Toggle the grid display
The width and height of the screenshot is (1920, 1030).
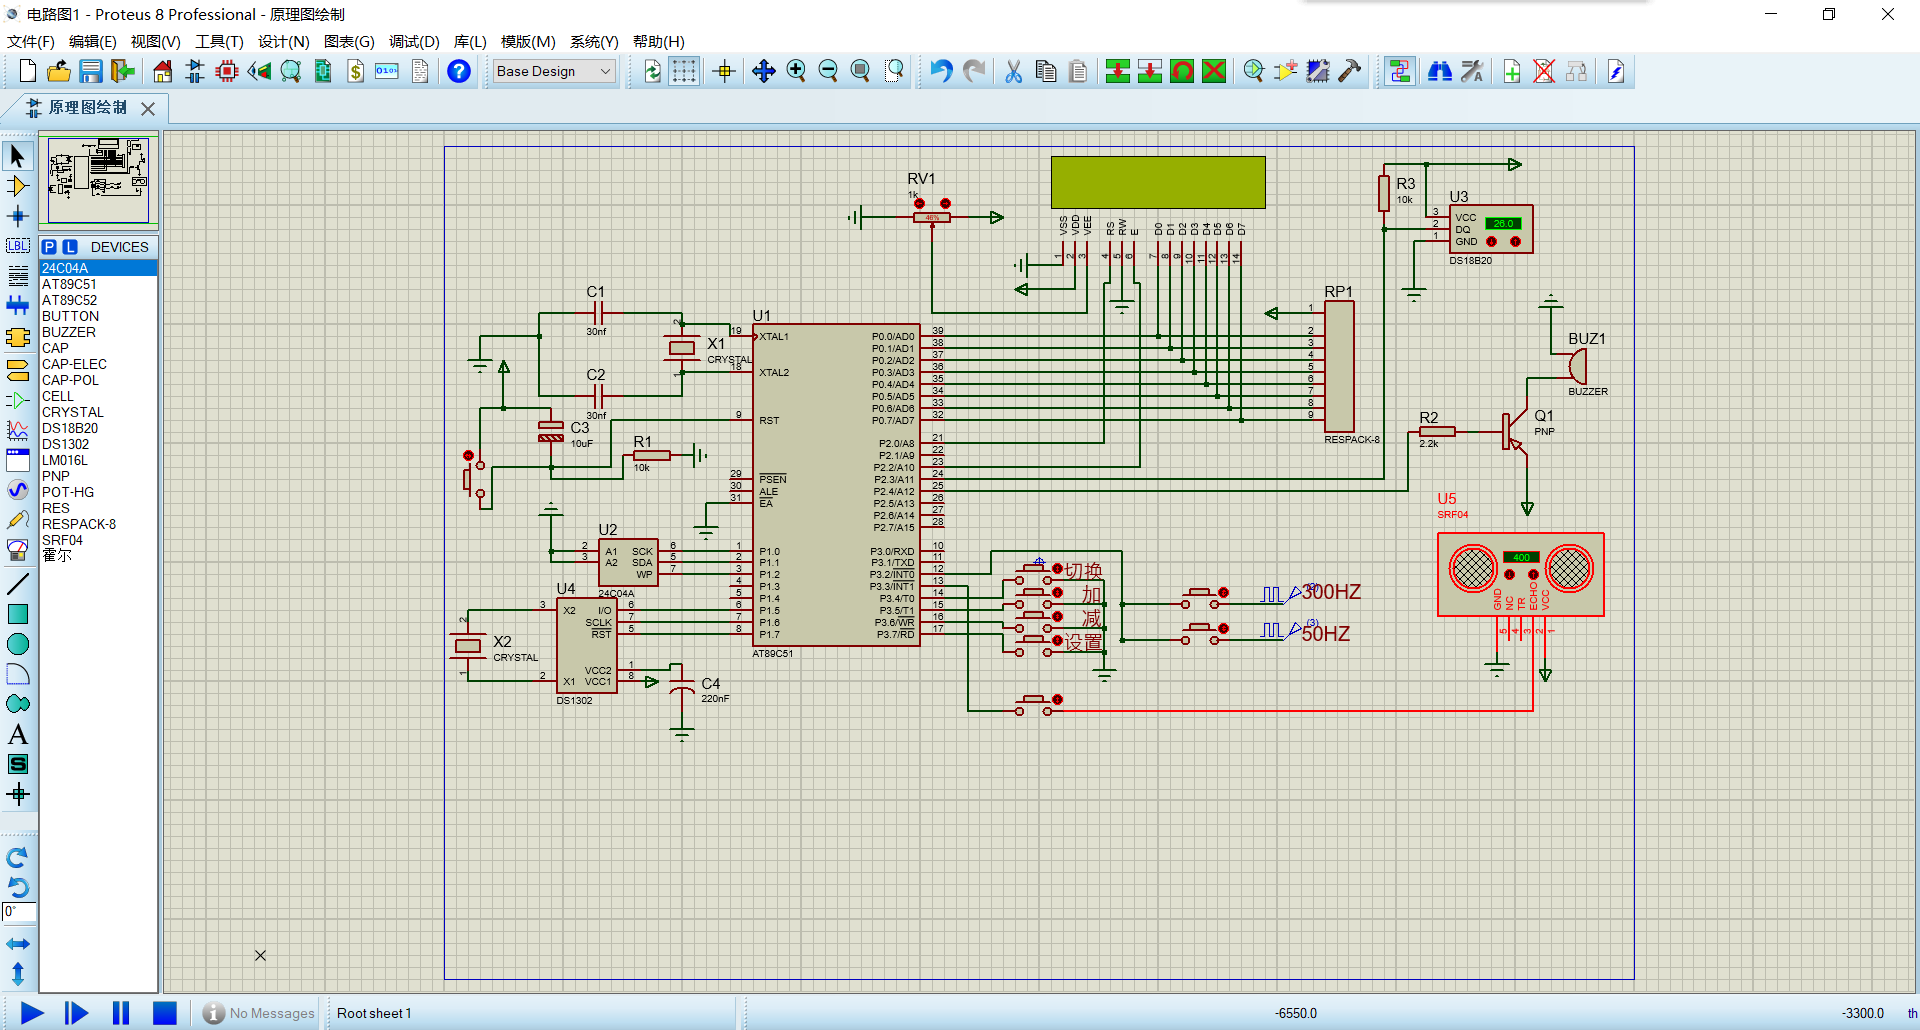684,71
